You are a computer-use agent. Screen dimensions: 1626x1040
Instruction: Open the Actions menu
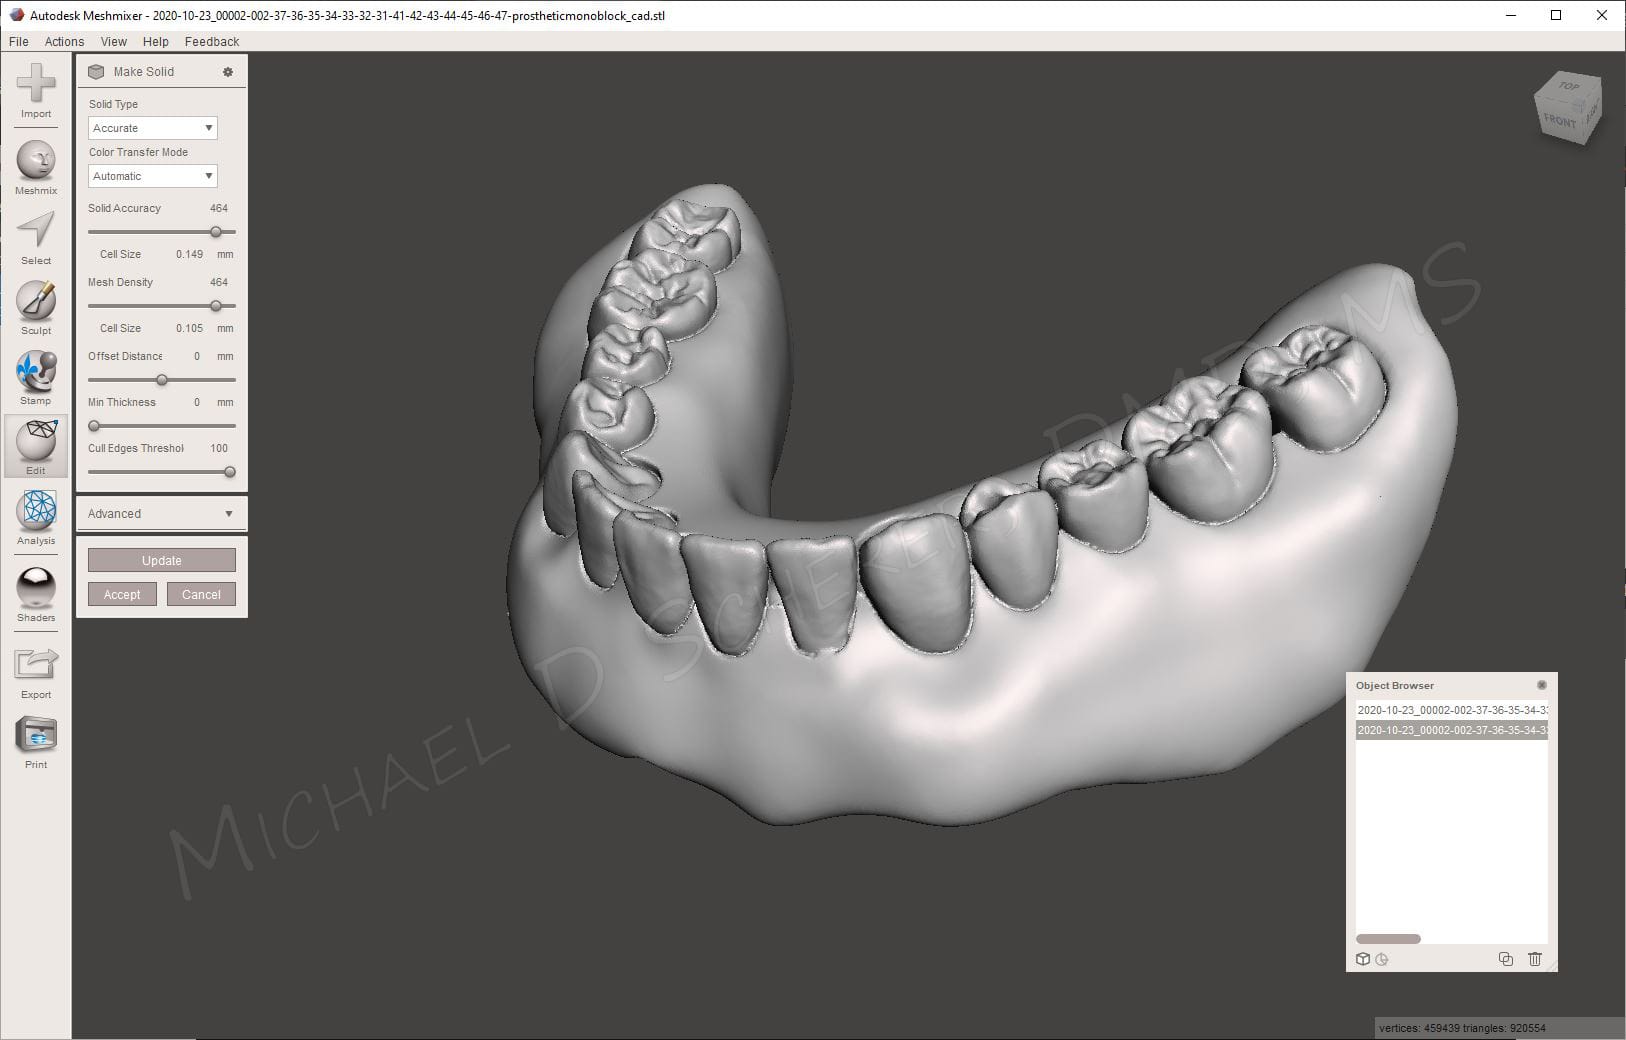pyautogui.click(x=64, y=42)
